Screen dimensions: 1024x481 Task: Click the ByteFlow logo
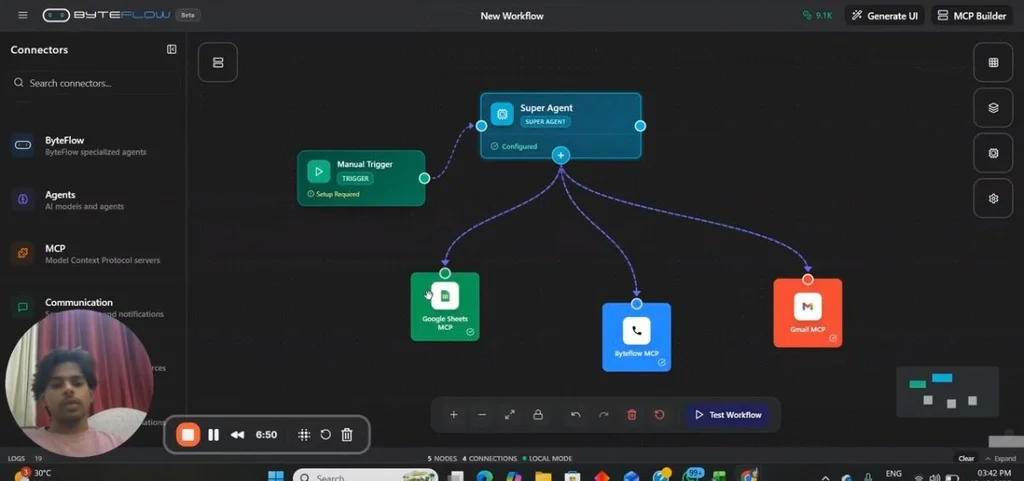(x=106, y=15)
